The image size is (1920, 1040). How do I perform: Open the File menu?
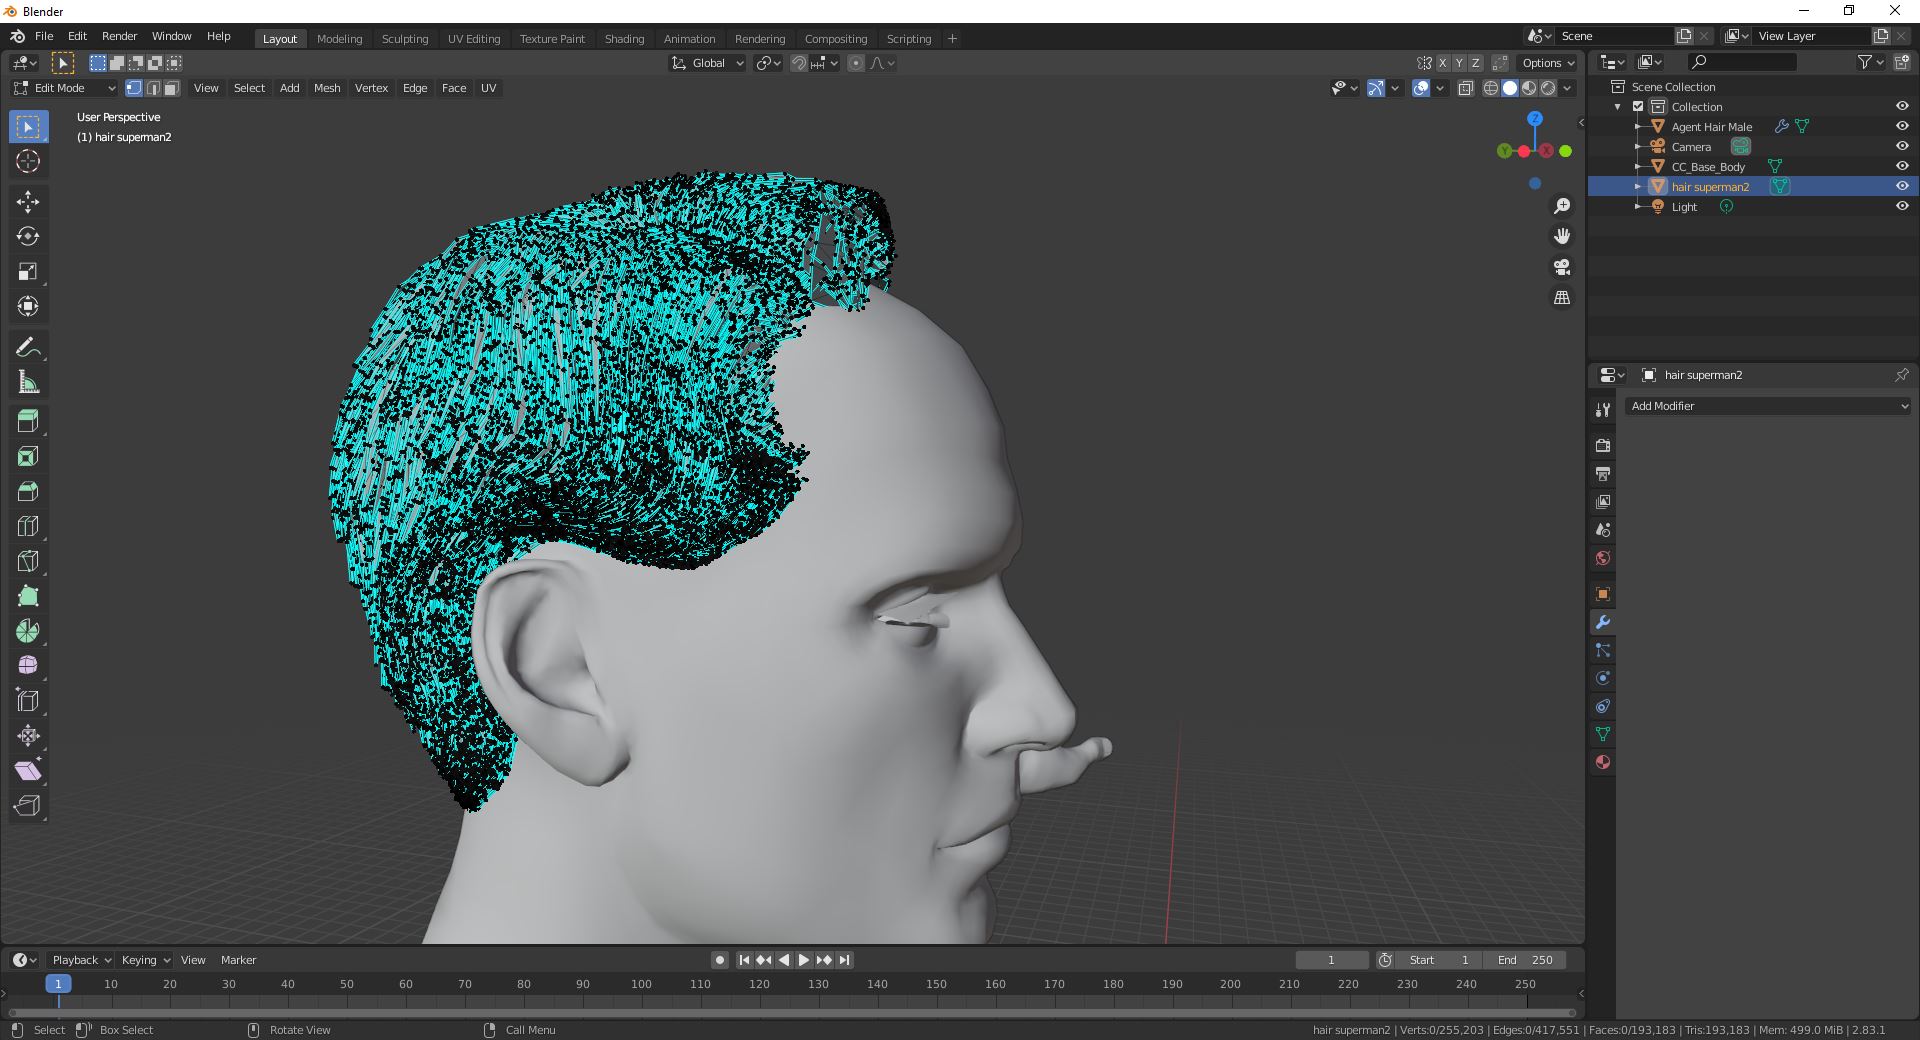(44, 36)
